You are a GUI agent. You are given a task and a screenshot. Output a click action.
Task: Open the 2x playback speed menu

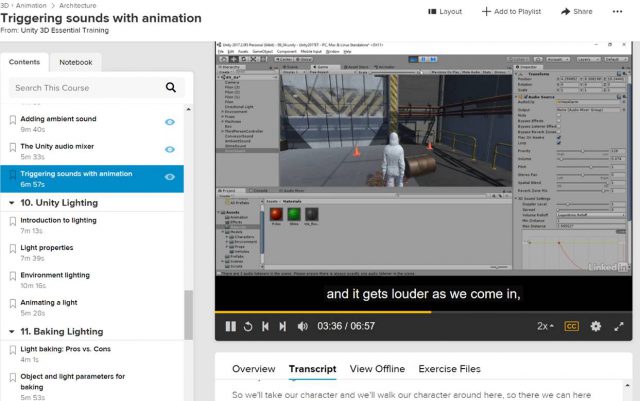point(545,326)
